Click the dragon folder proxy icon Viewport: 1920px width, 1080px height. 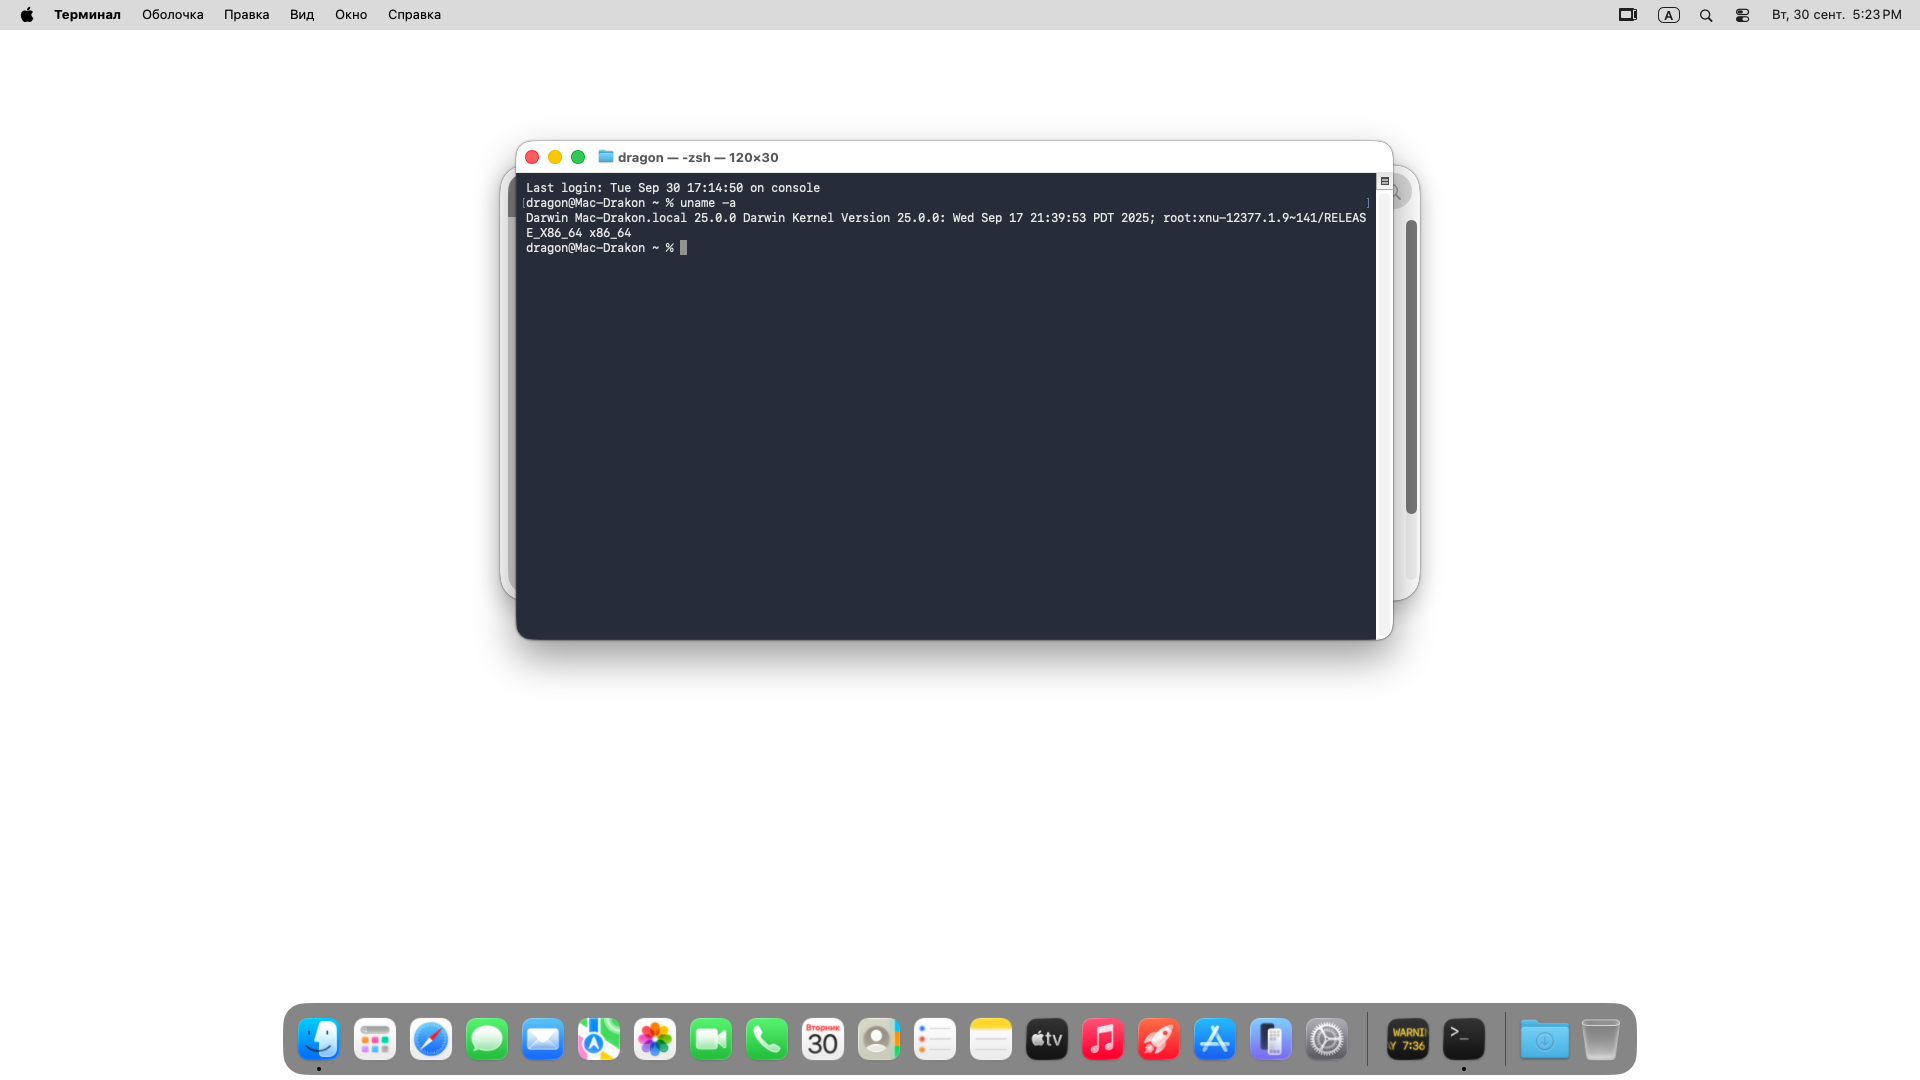605,157
